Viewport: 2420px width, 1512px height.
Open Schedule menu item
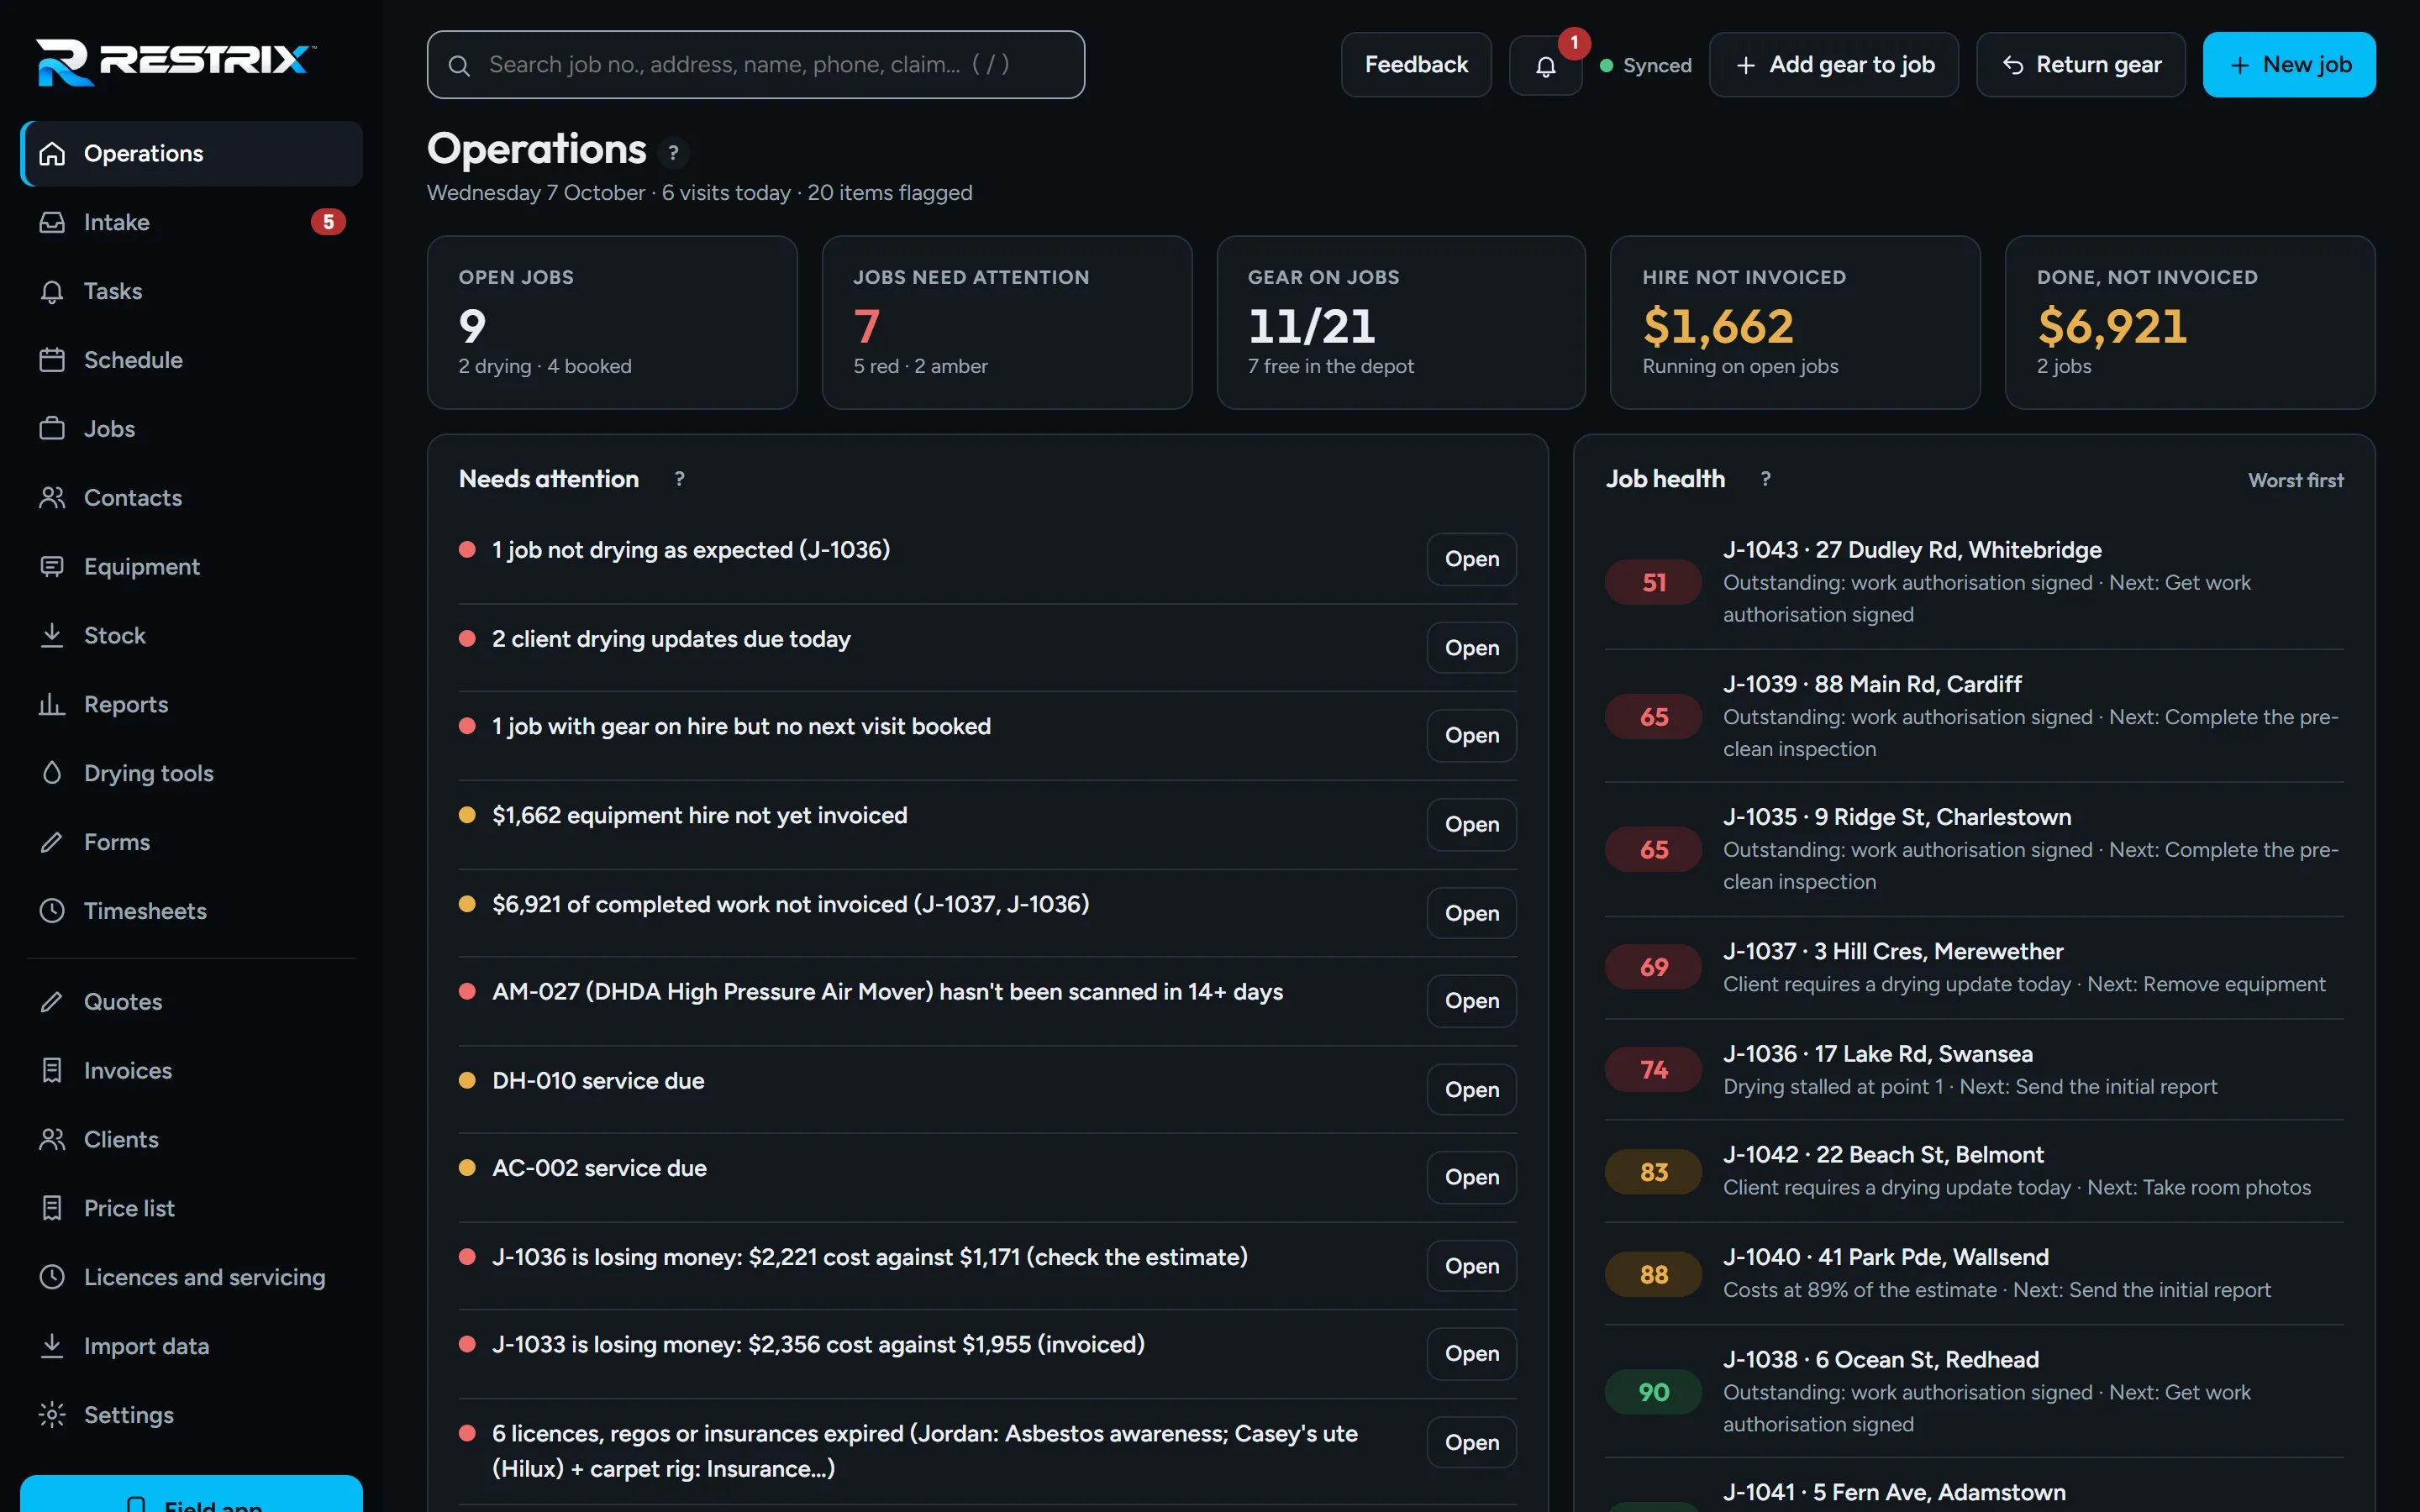[191, 360]
